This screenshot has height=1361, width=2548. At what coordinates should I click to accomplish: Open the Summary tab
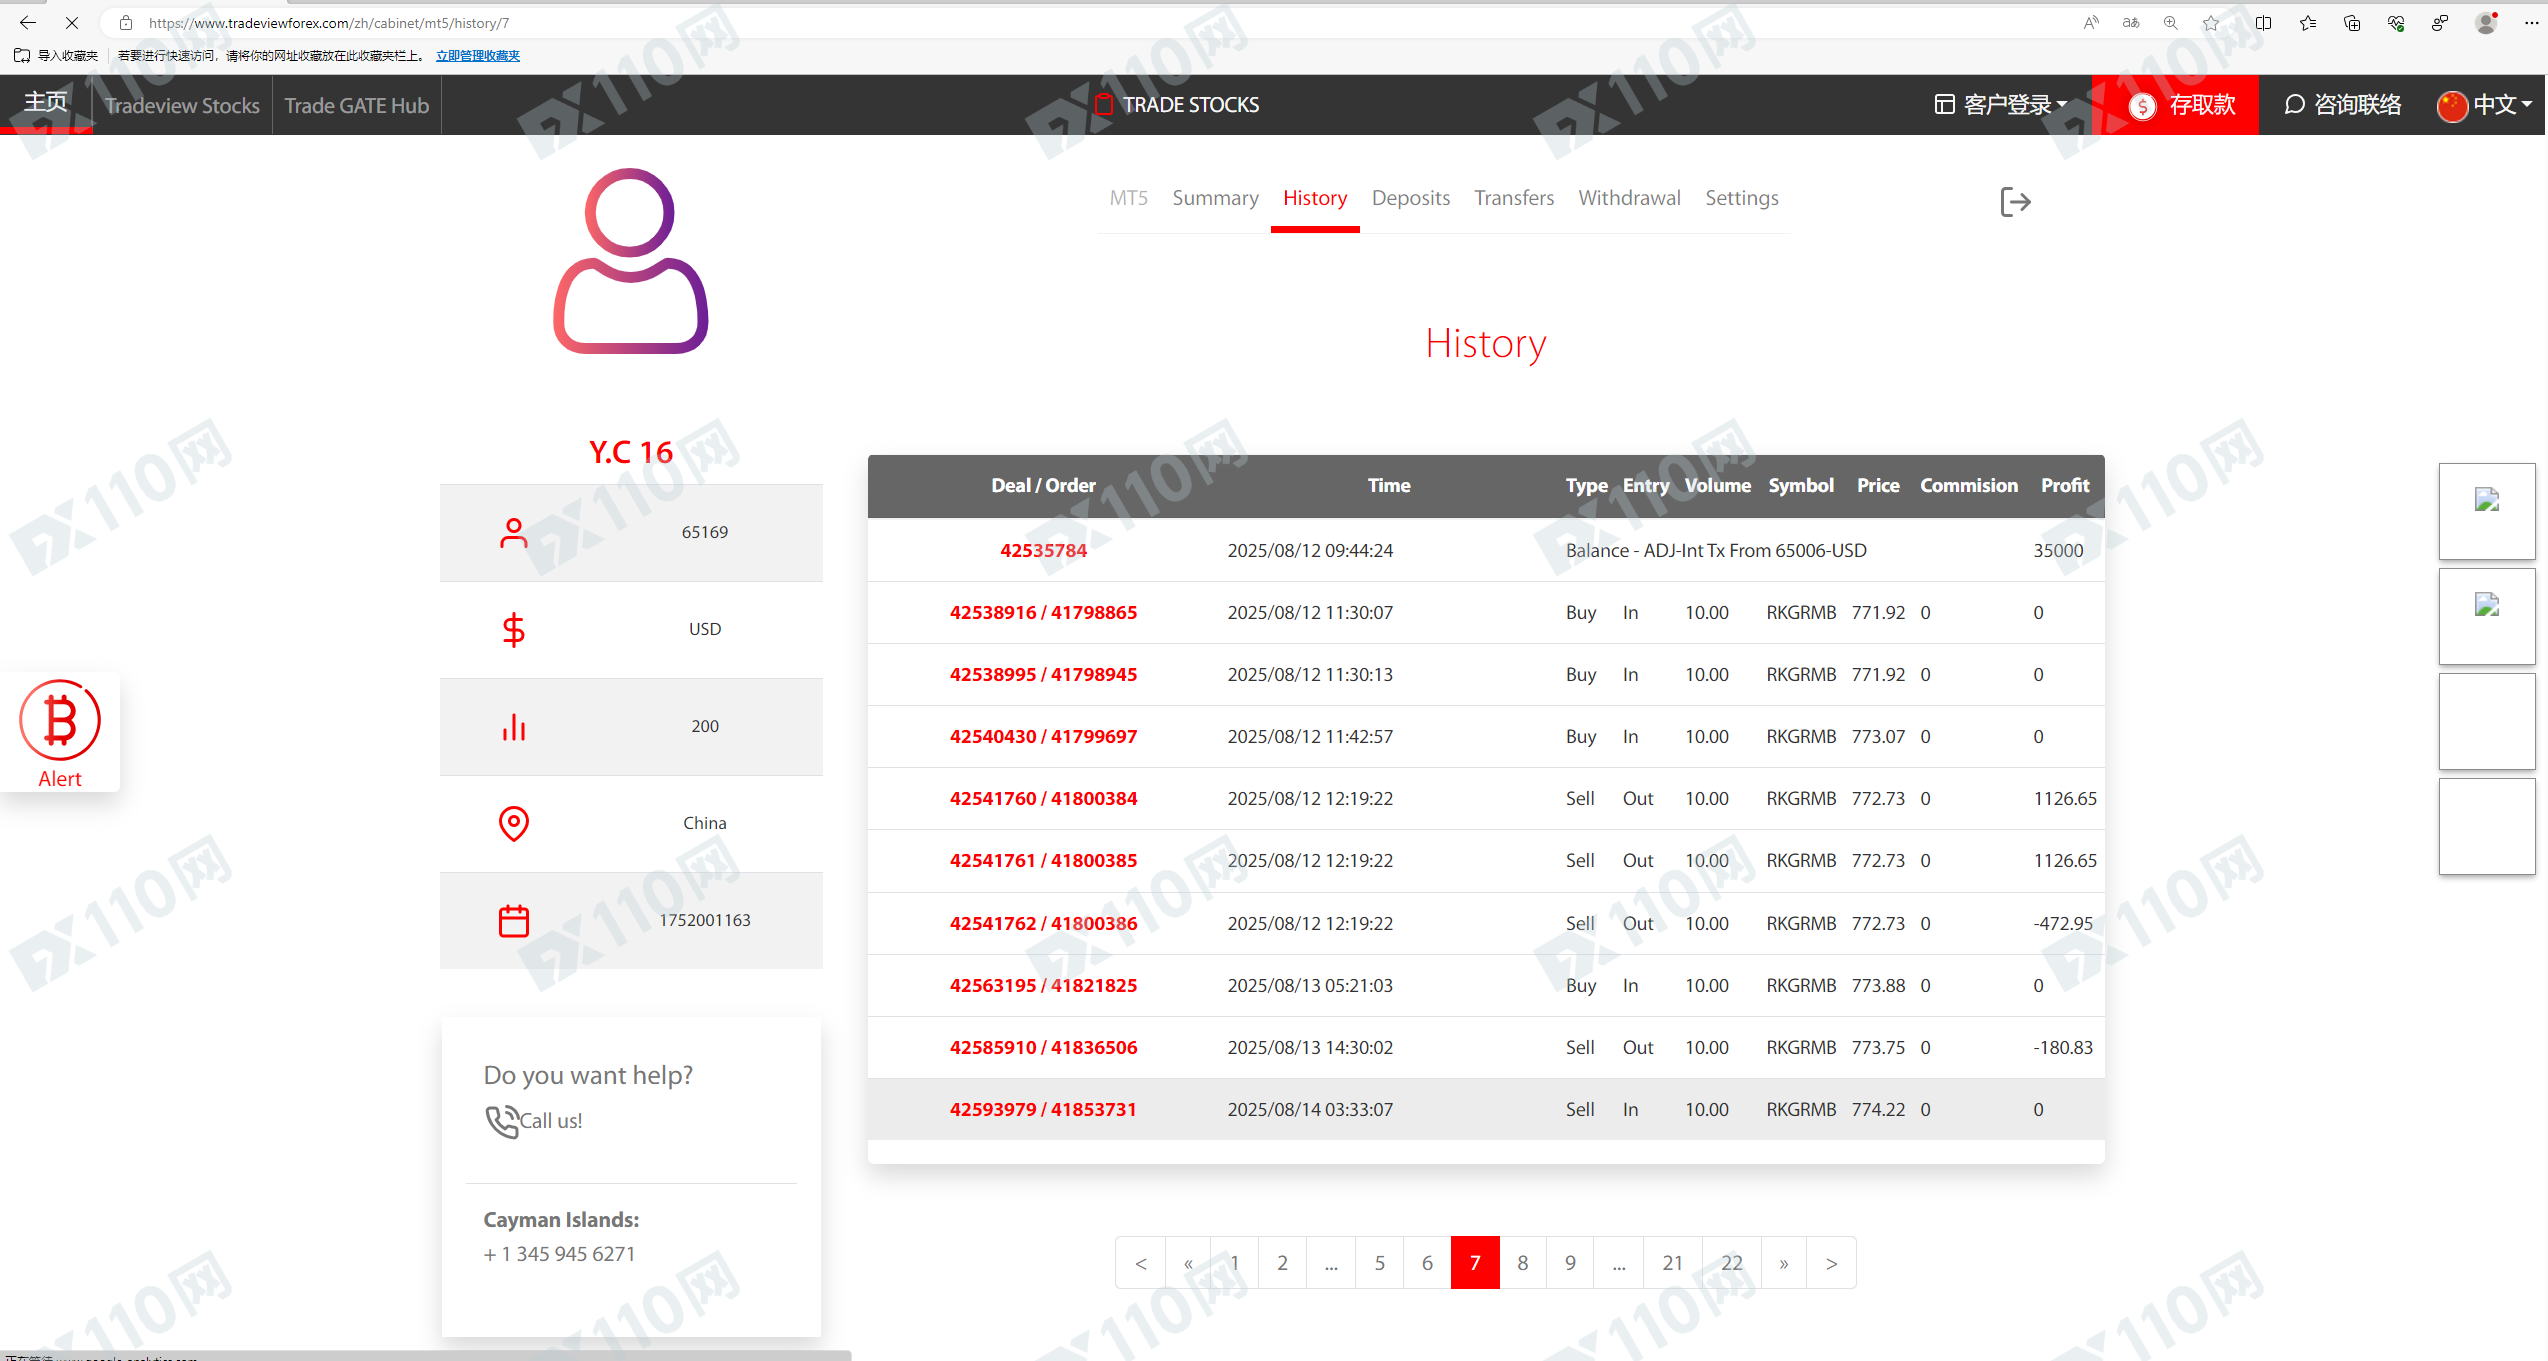click(1215, 198)
